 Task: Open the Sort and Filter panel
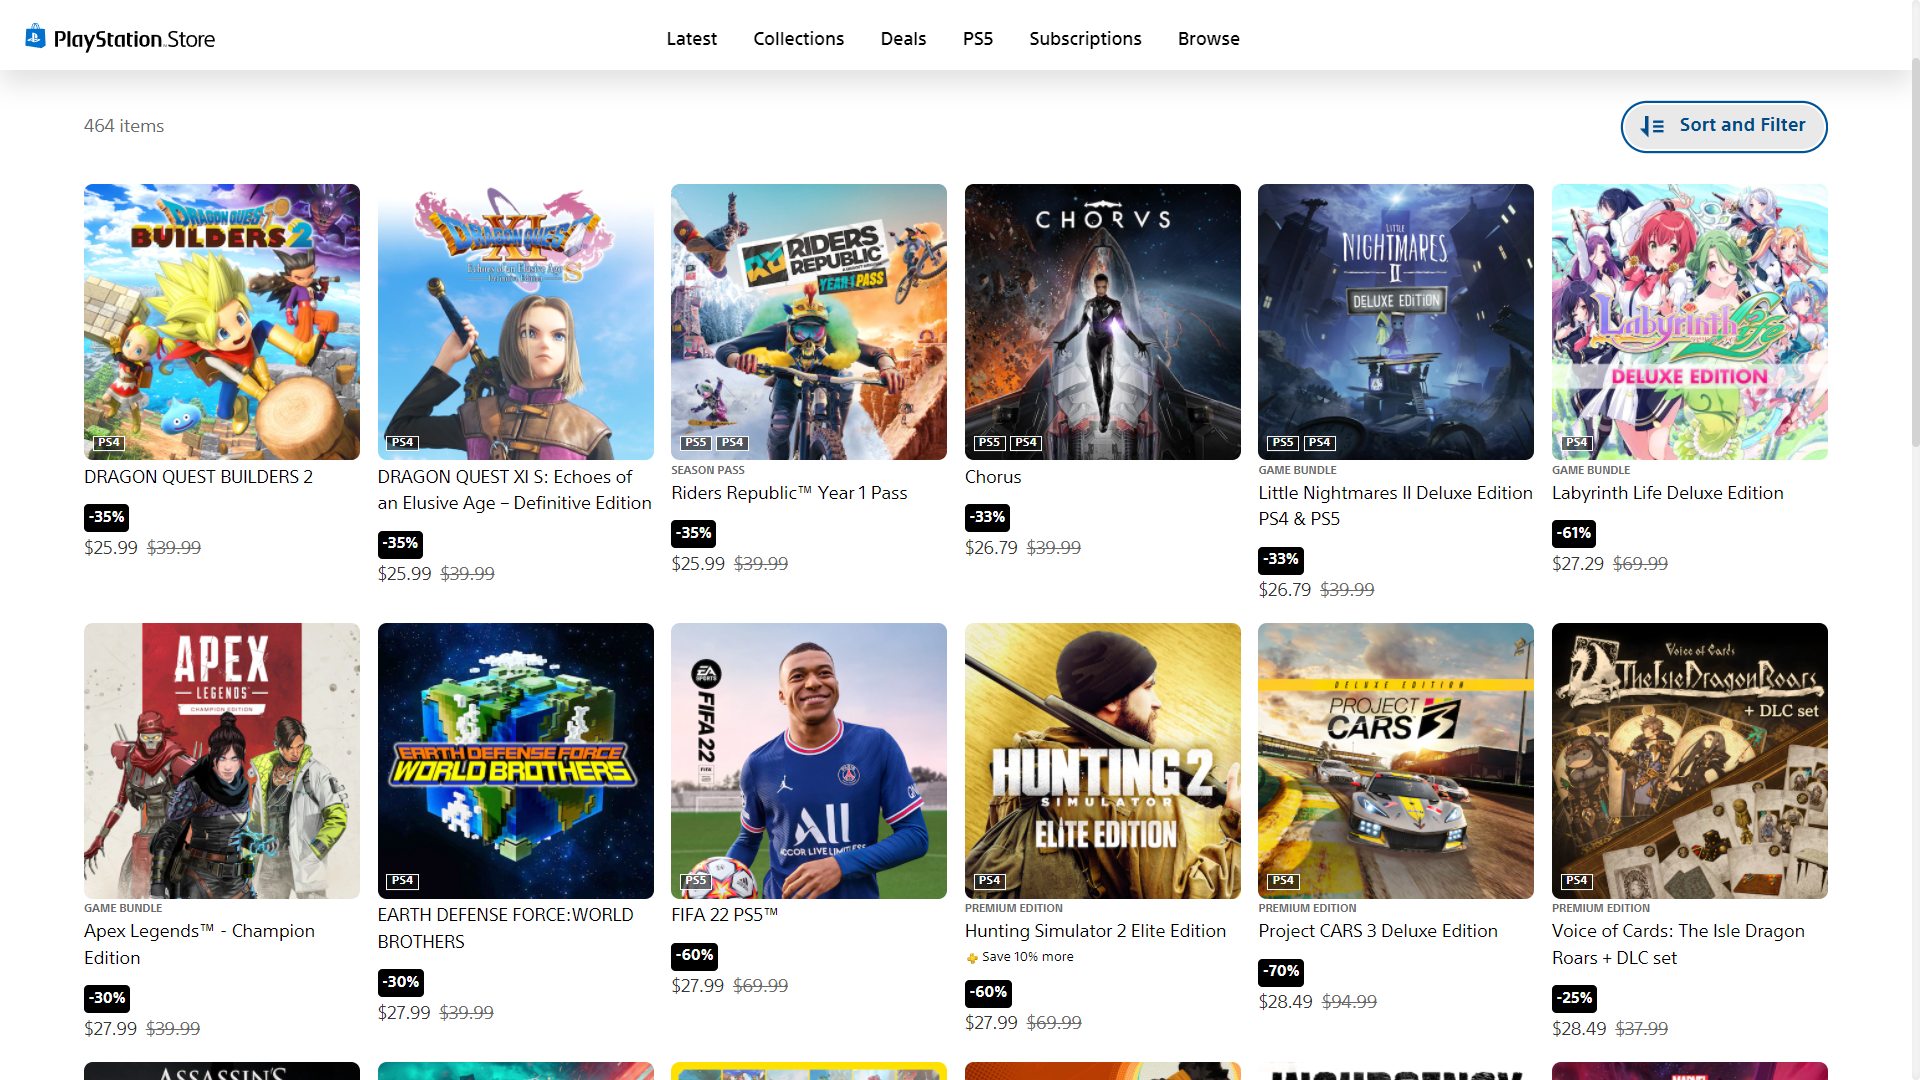tap(1723, 126)
